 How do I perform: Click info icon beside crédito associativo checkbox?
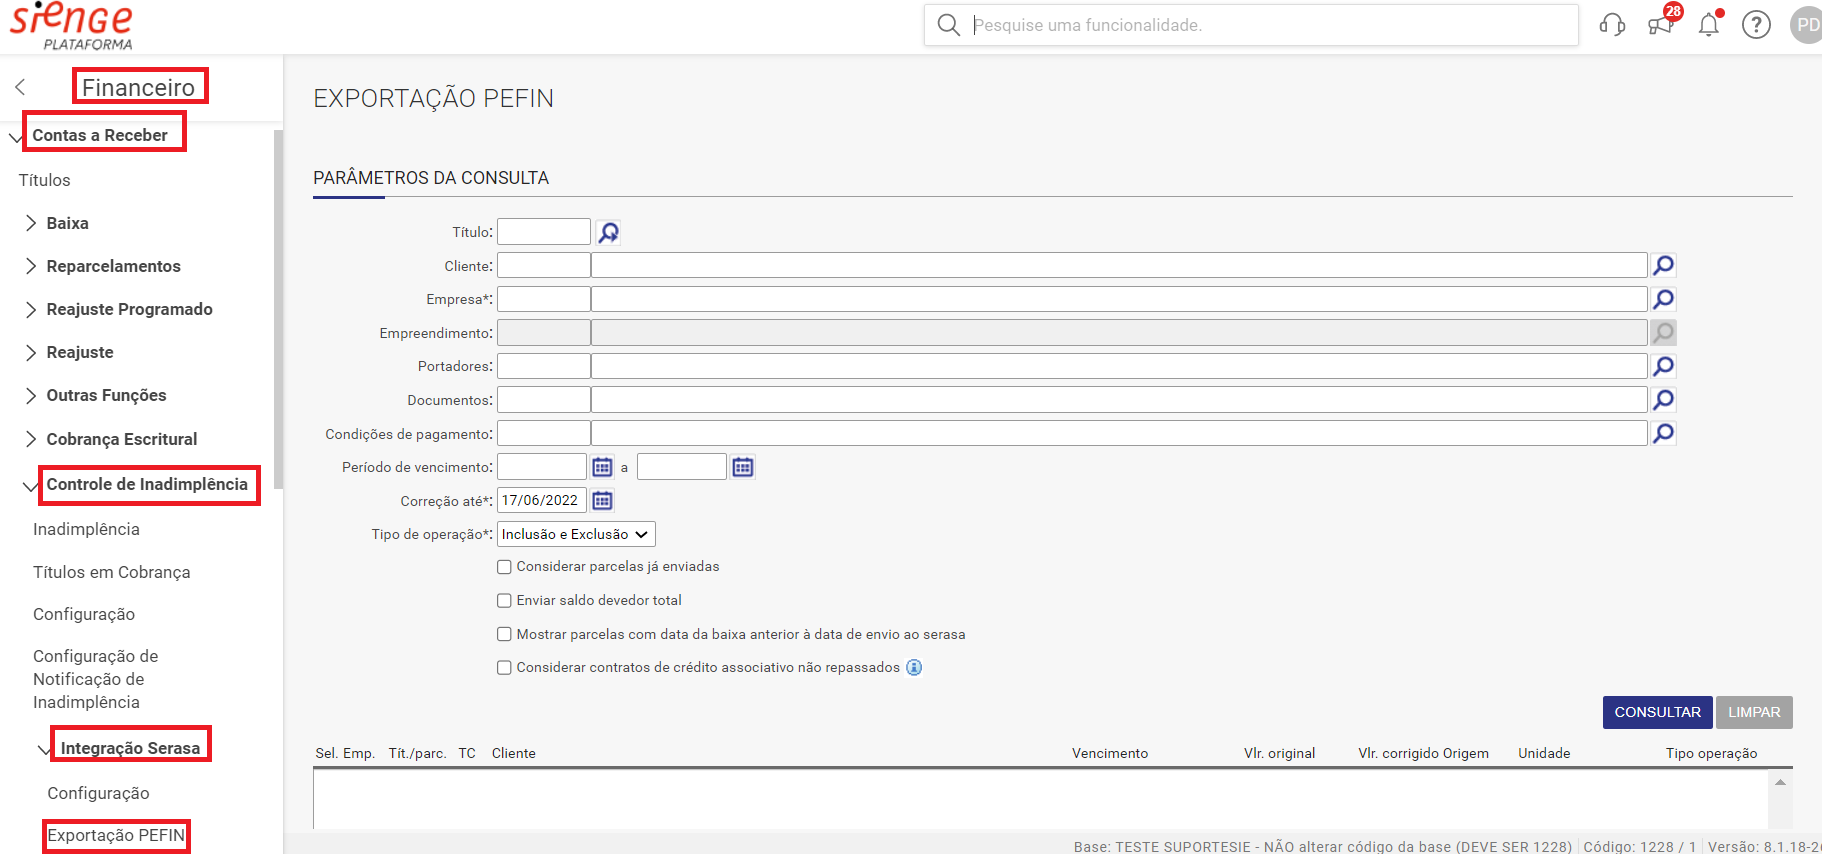click(914, 667)
